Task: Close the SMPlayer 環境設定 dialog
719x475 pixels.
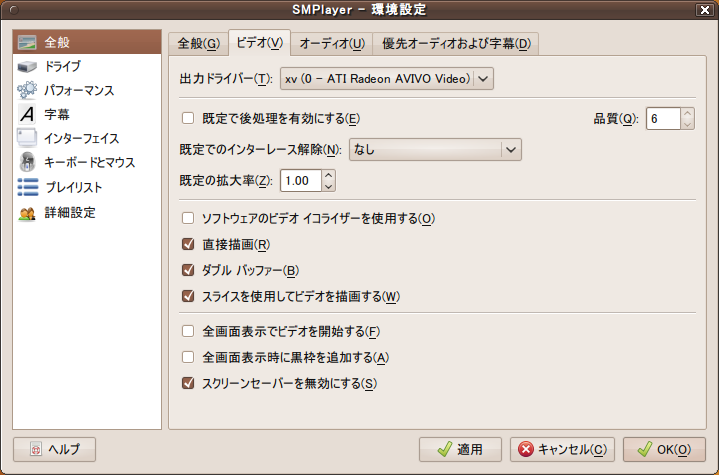Action: [x=705, y=10]
